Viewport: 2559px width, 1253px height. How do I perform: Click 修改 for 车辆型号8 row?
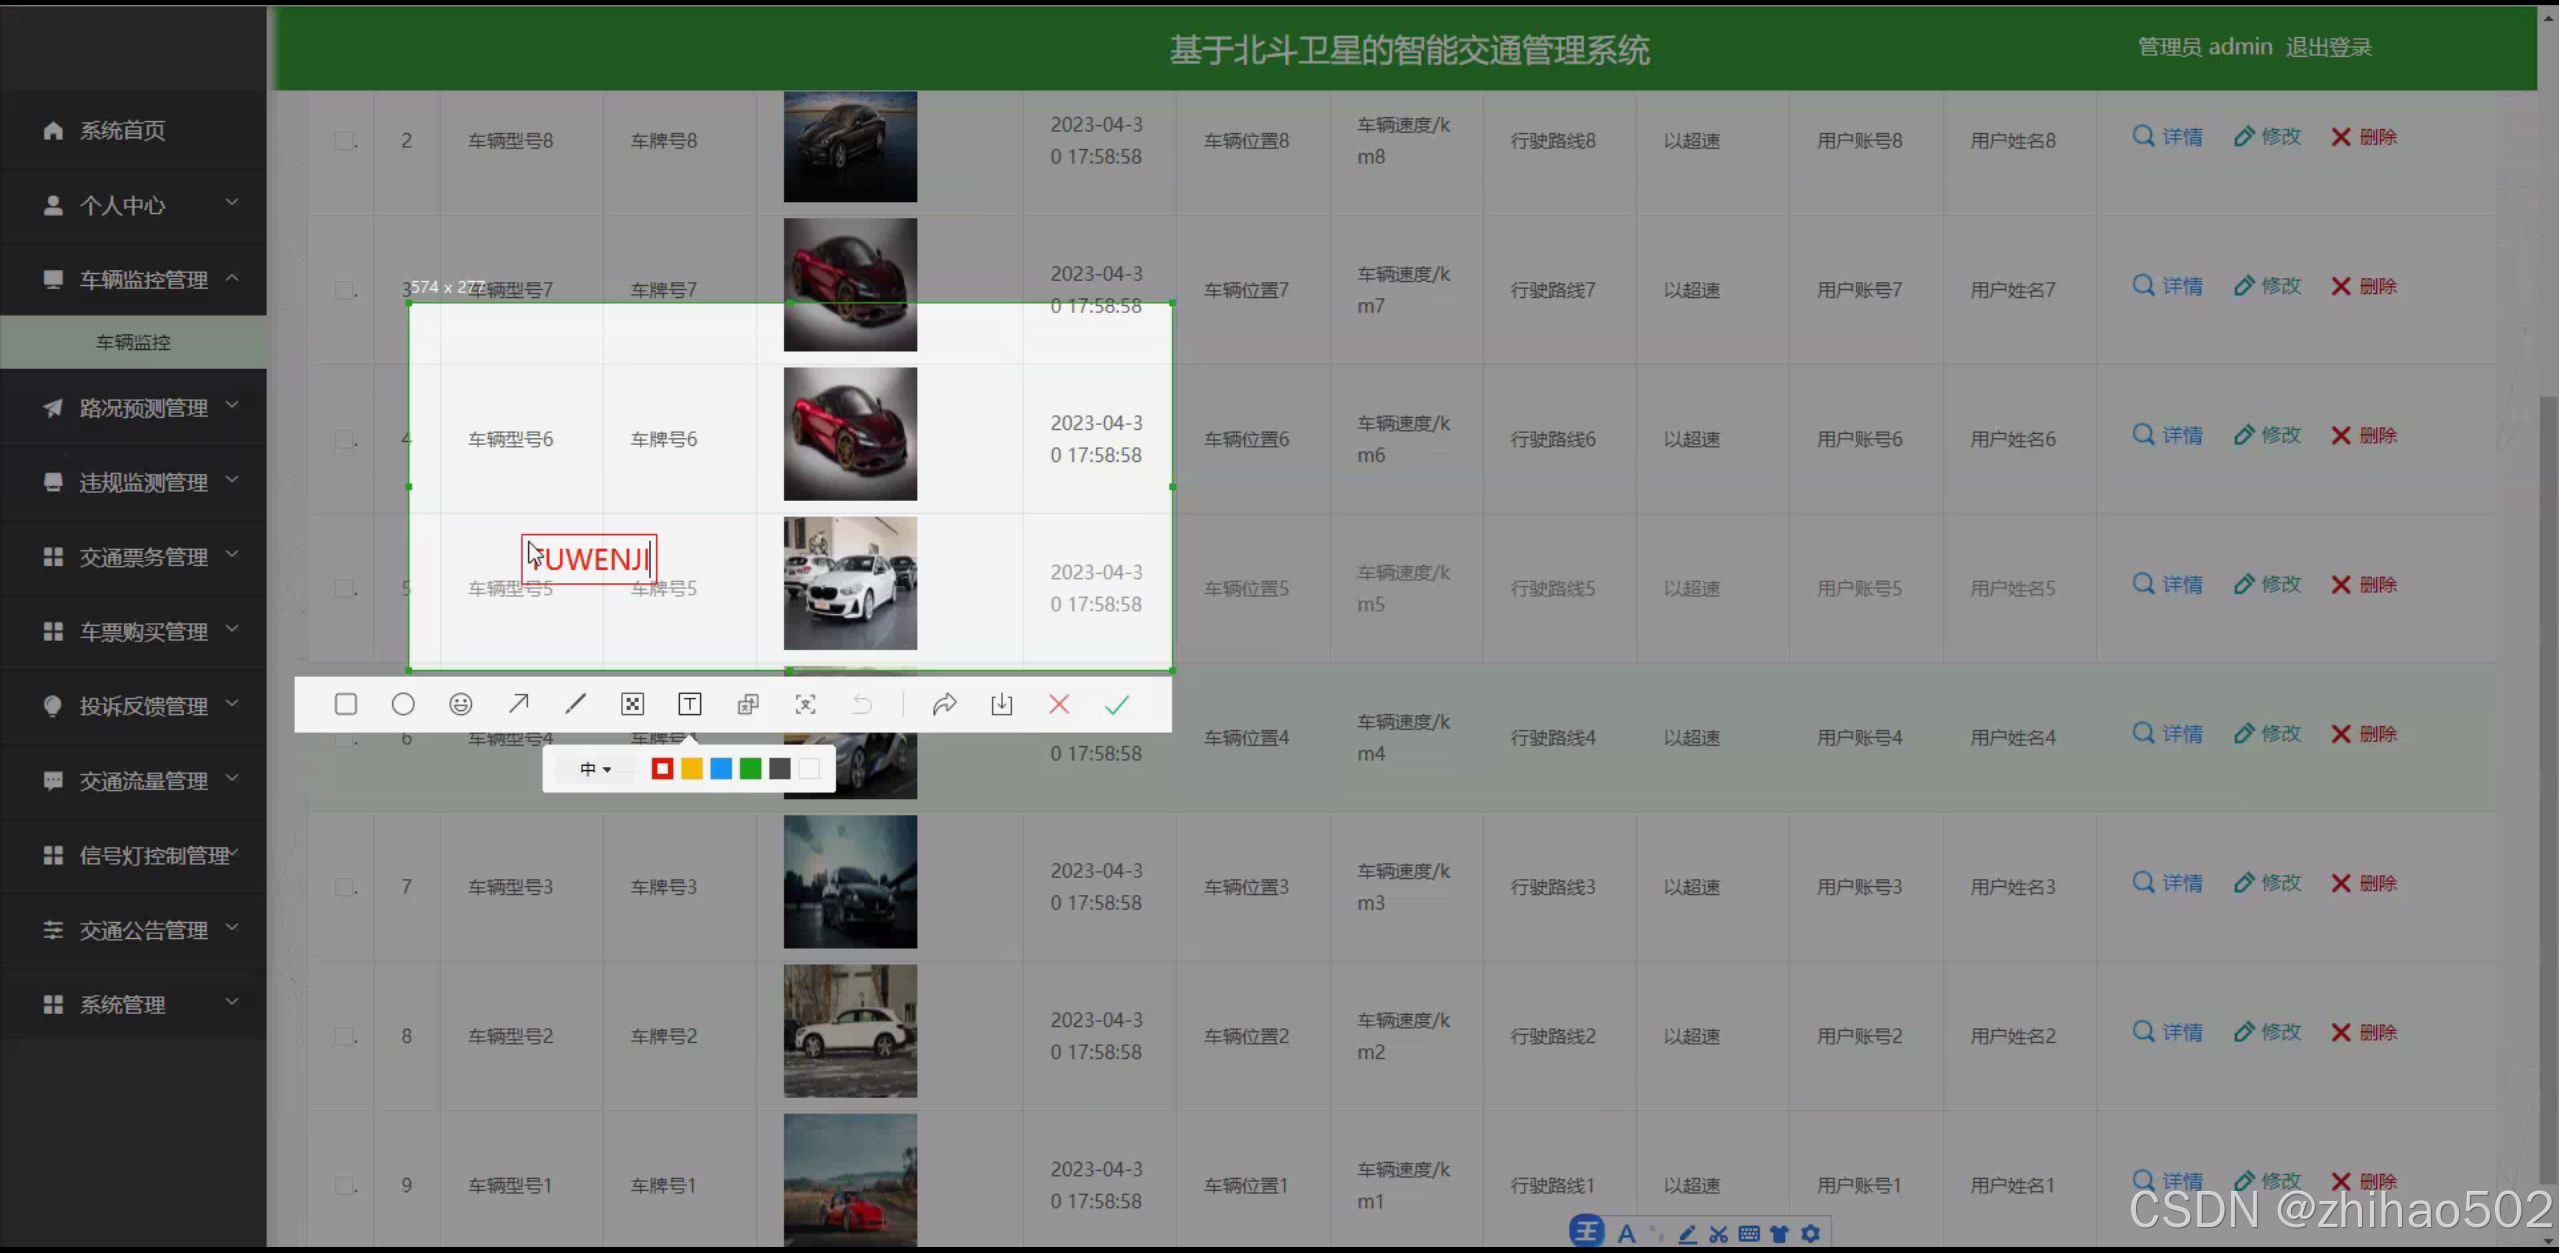point(2268,137)
